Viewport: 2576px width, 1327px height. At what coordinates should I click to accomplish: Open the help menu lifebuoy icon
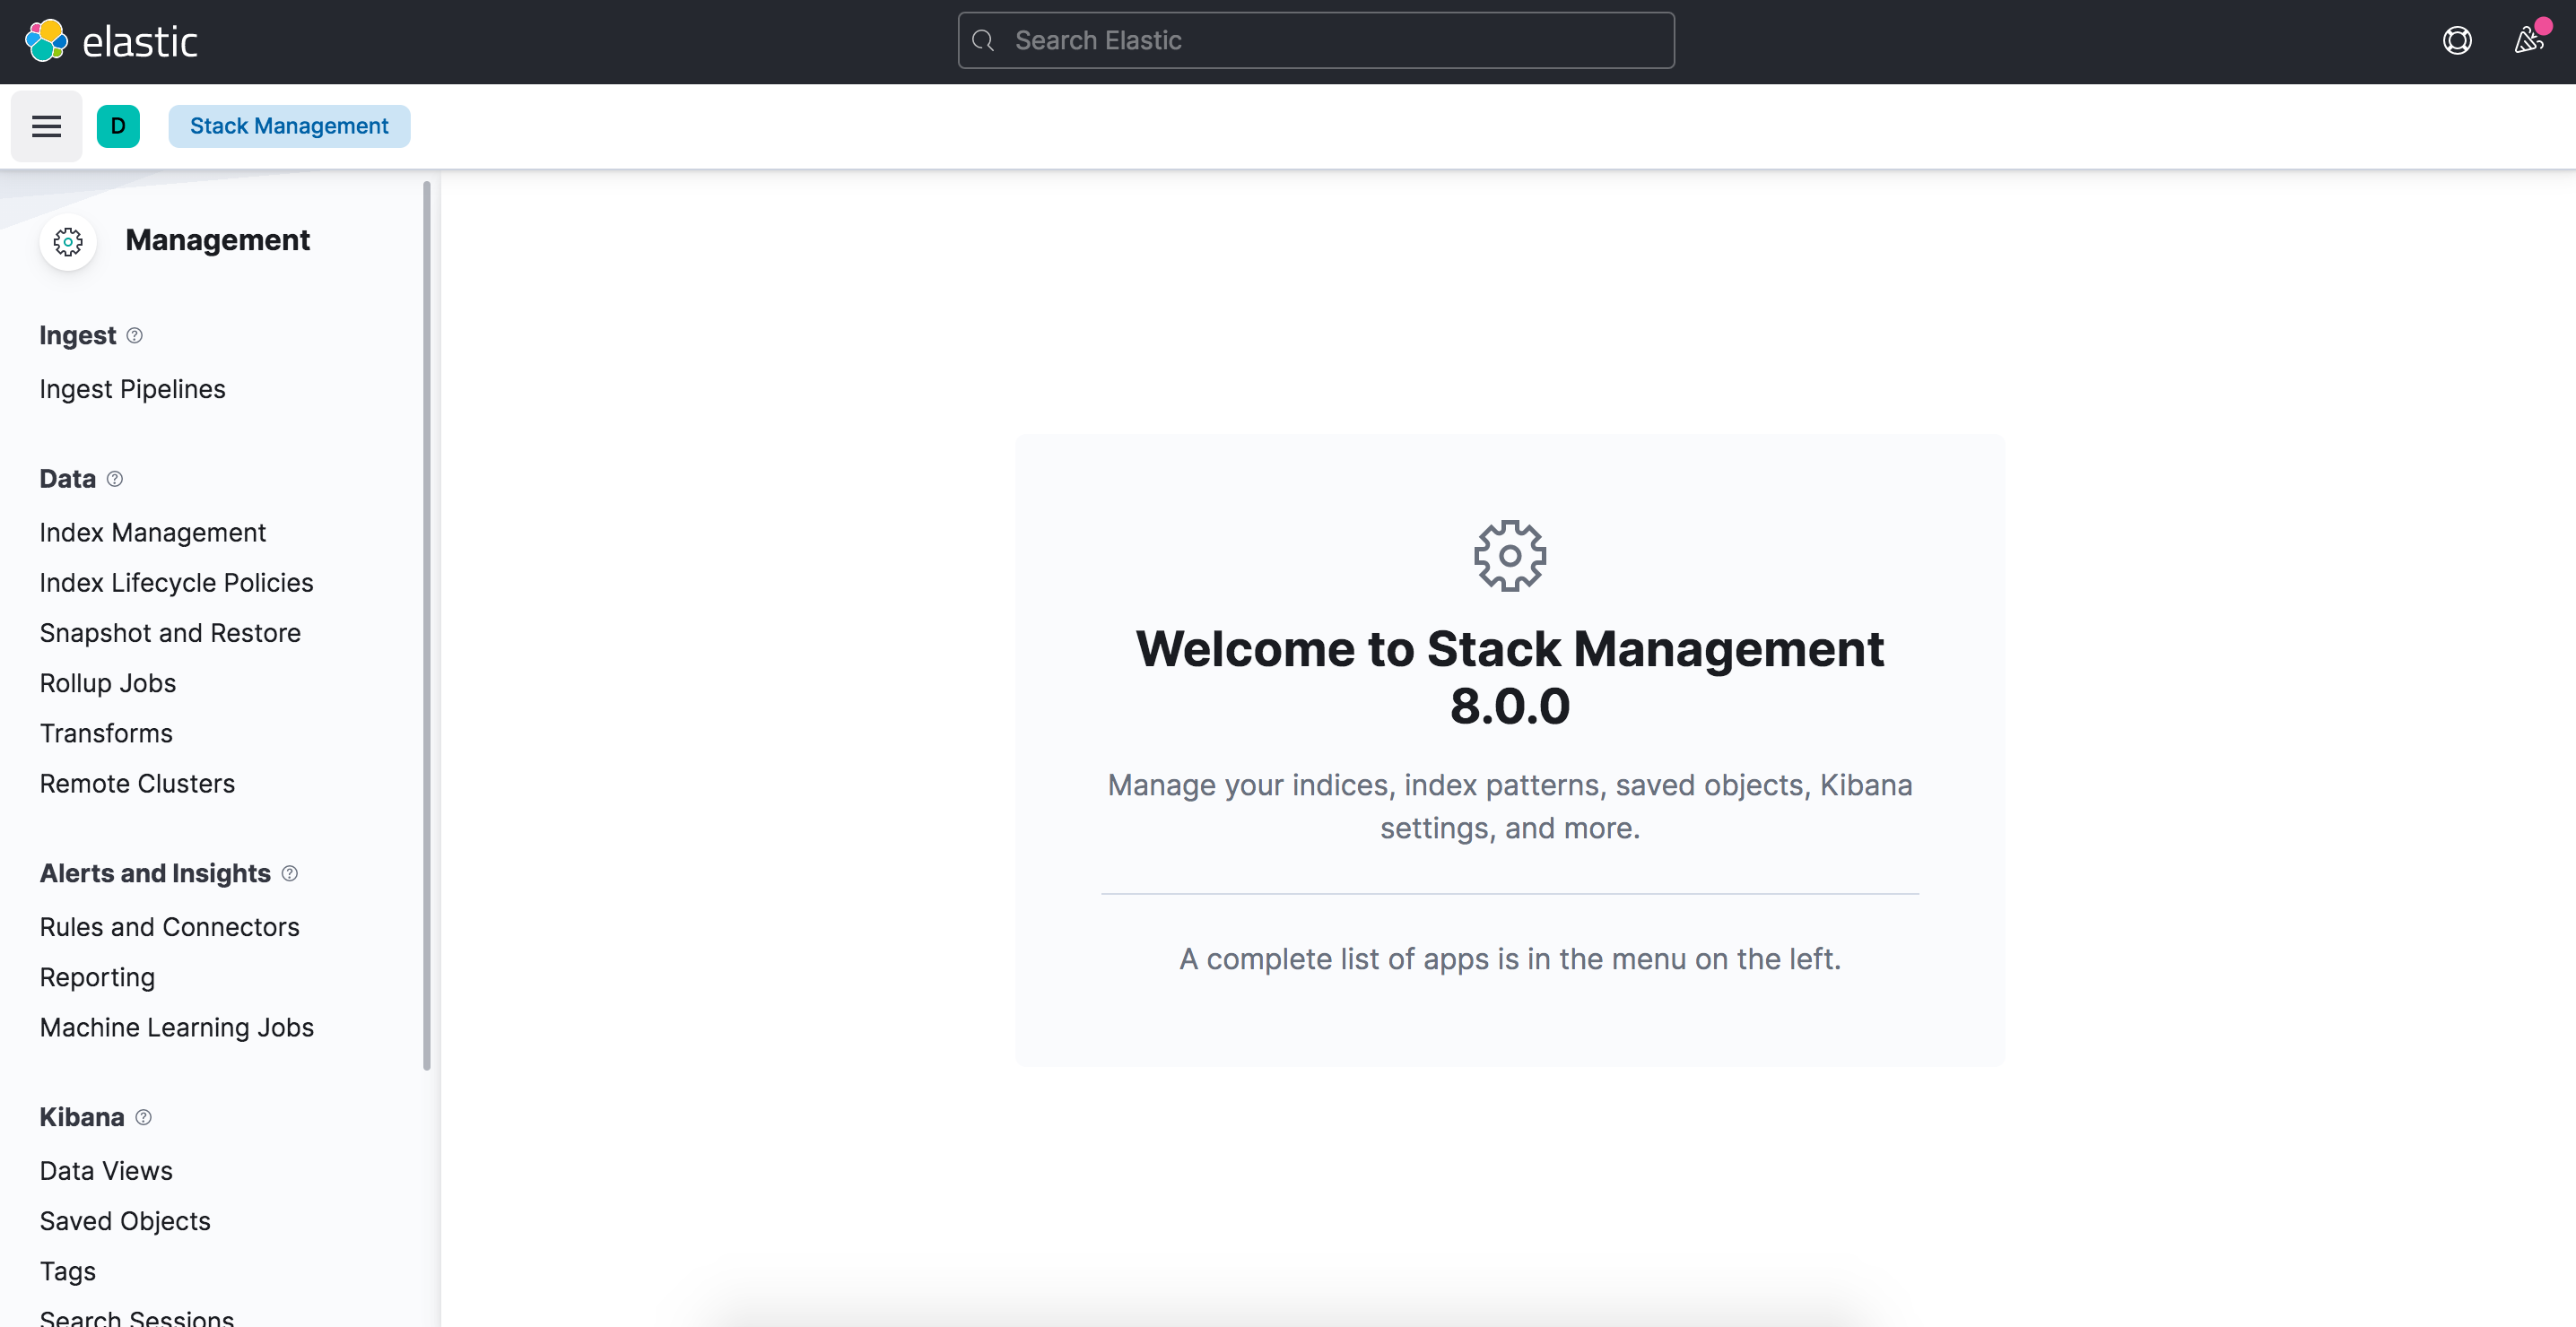2457,41
